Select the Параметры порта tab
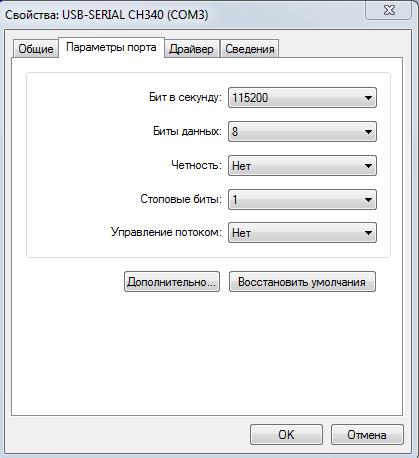 (111, 47)
